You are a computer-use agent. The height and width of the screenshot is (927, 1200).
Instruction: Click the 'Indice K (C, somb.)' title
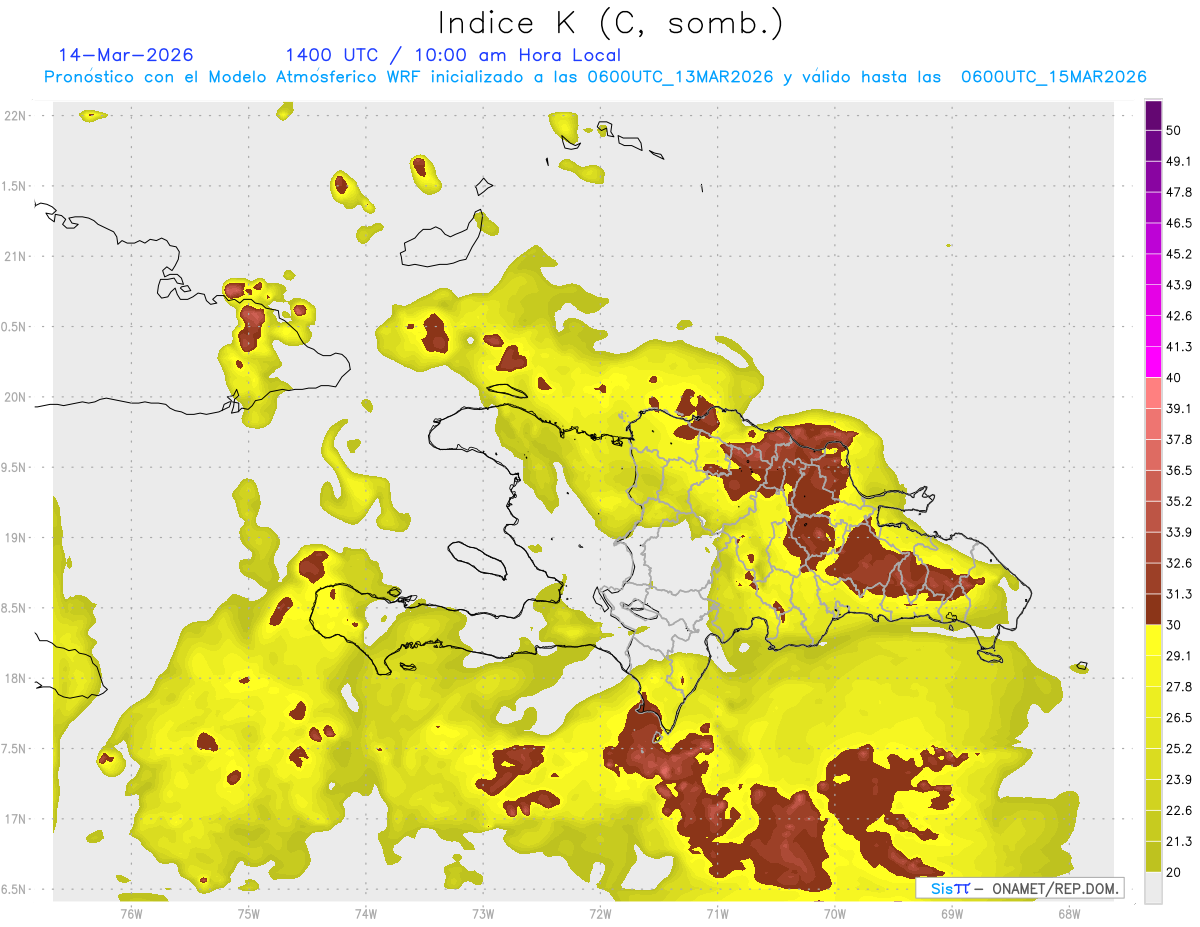610,23
